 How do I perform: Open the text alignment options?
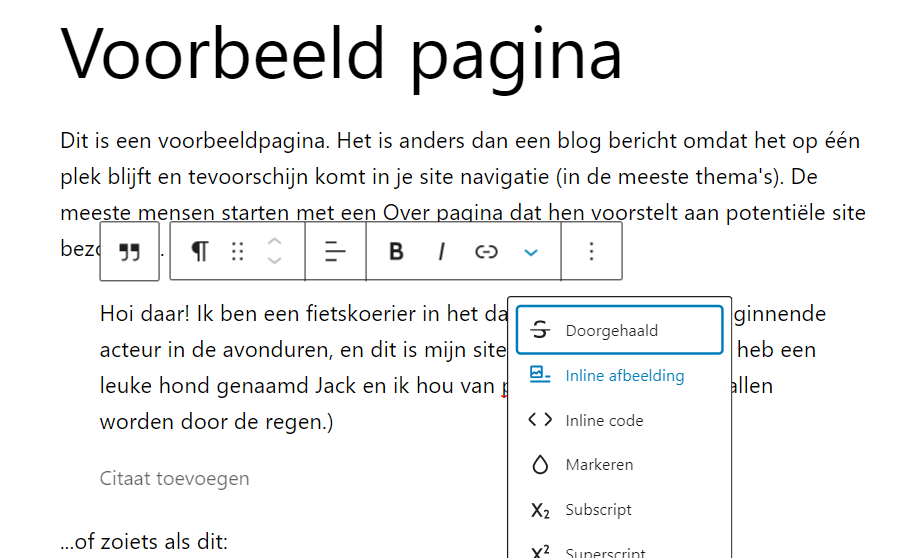(x=335, y=251)
